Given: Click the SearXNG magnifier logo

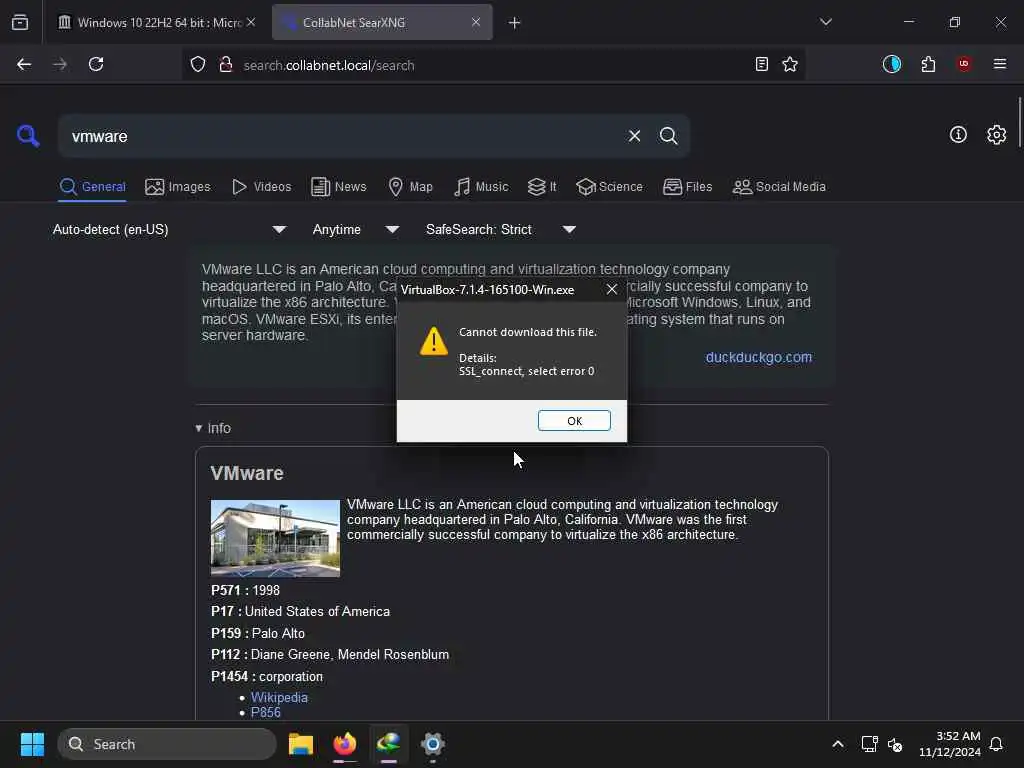Looking at the screenshot, I should (28, 136).
